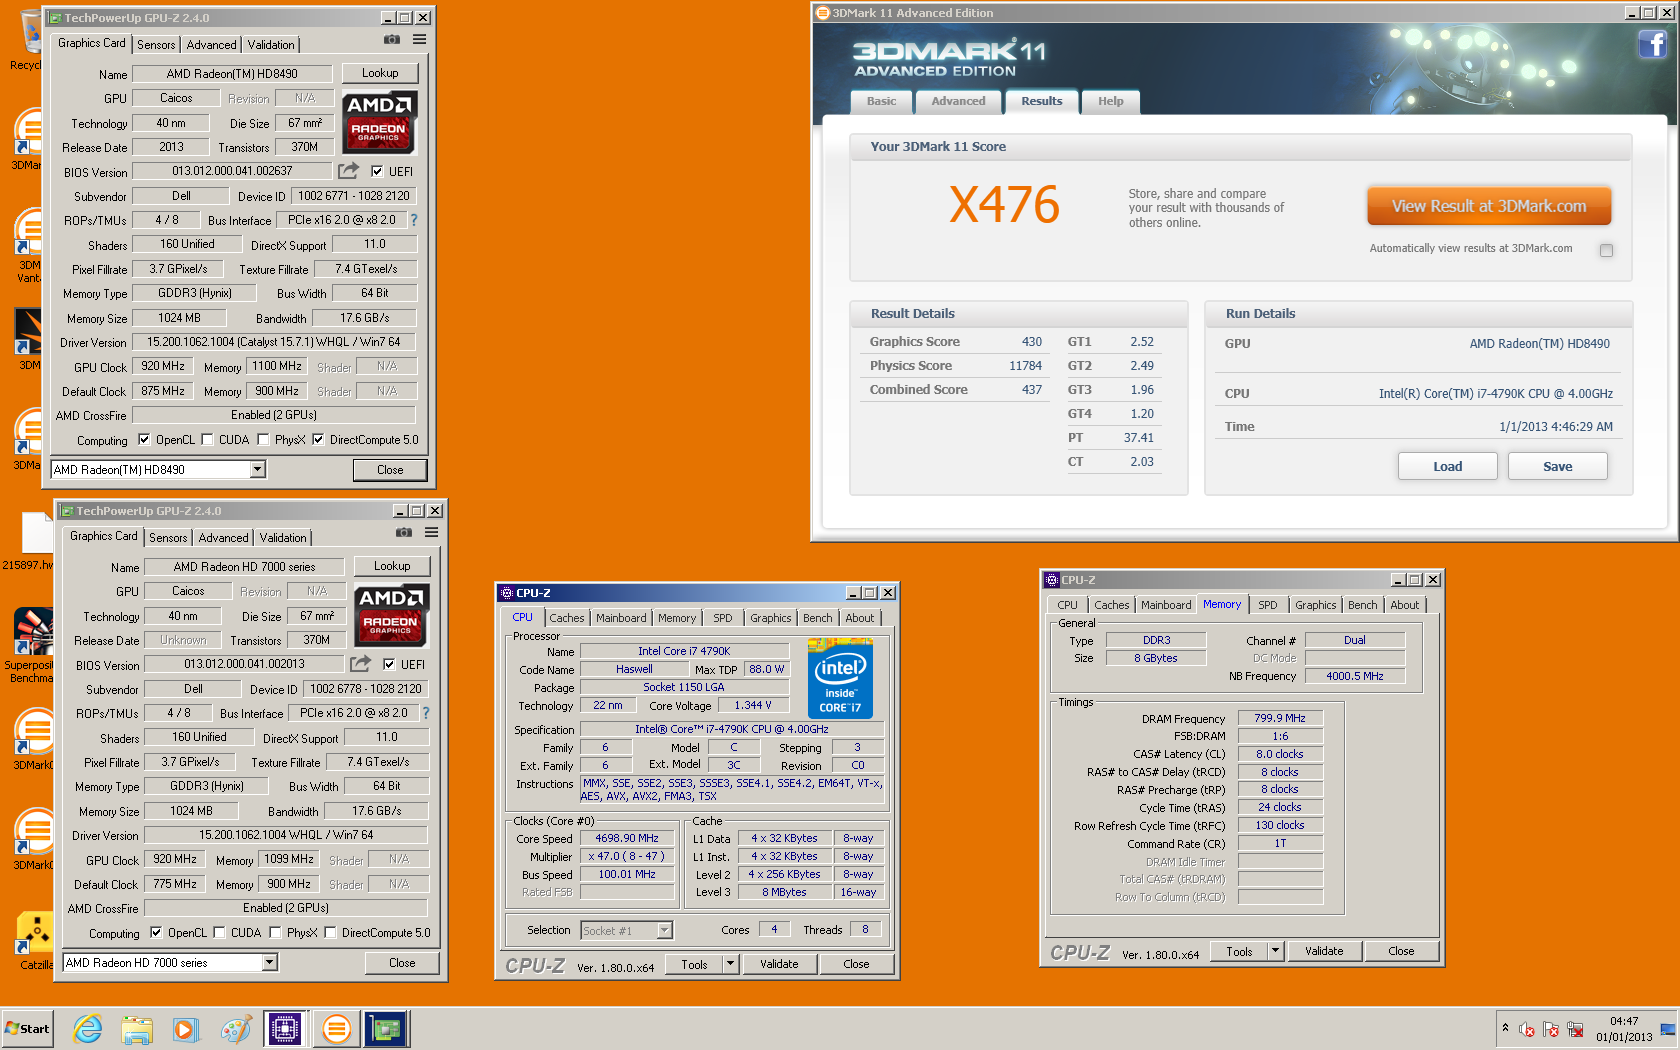Click AMD Radeon logo in HD8490 GPU-Z window

pyautogui.click(x=379, y=121)
